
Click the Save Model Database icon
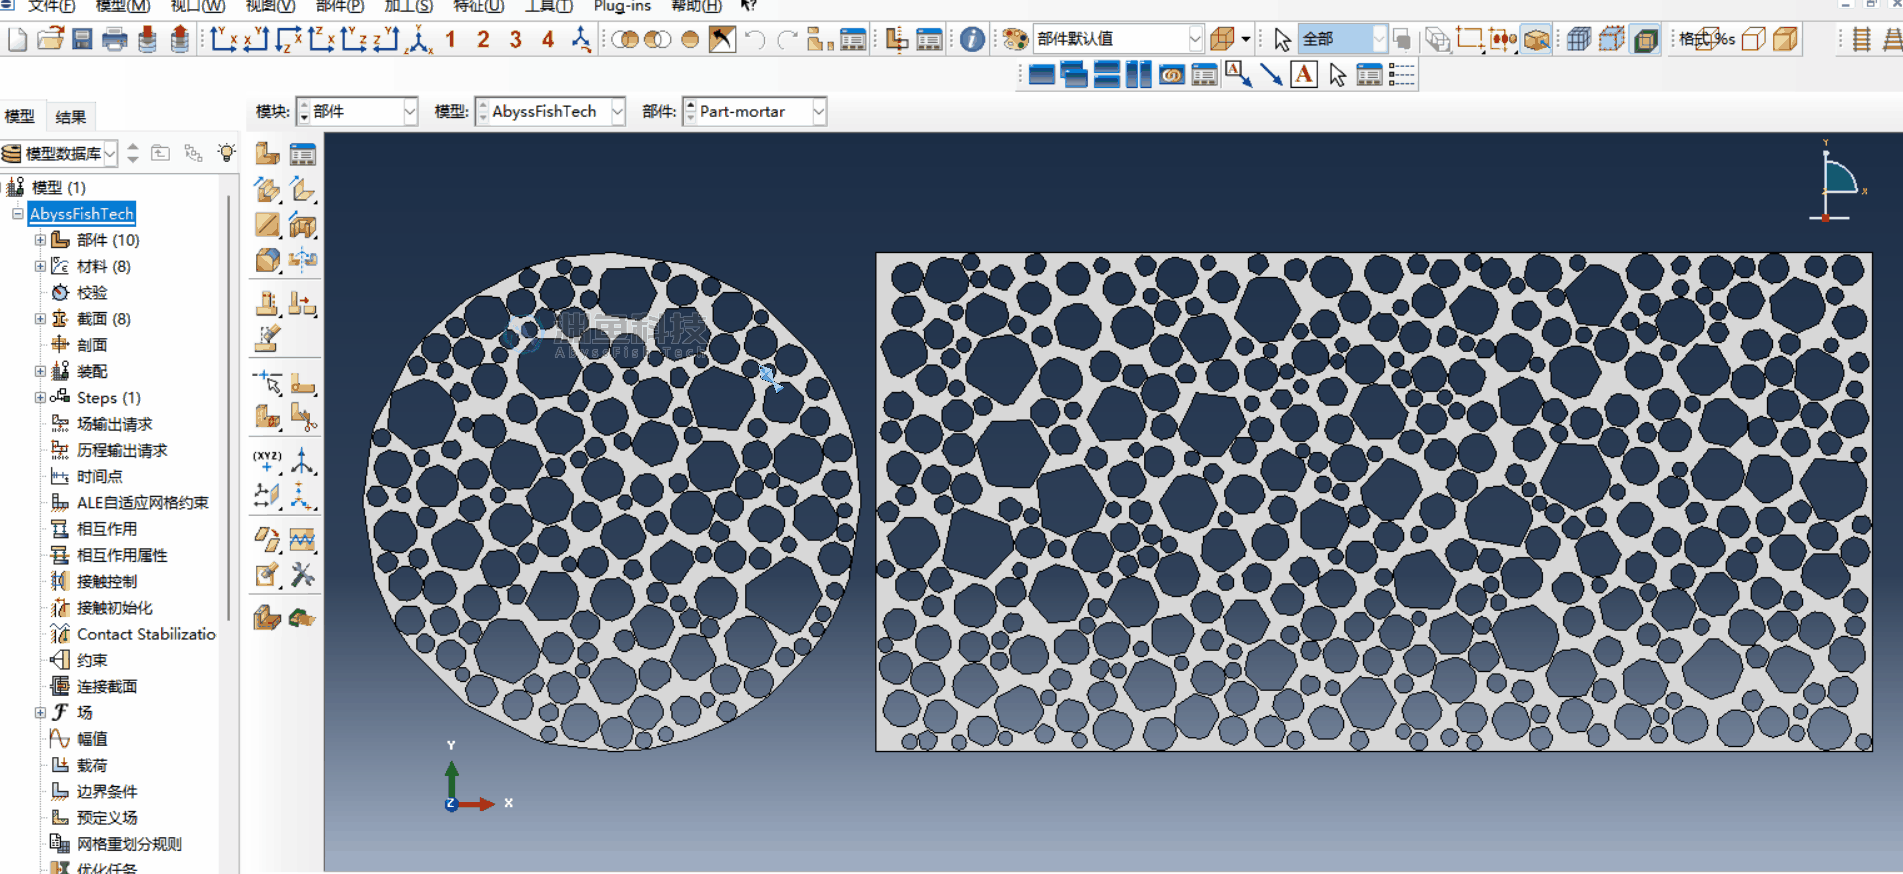82,39
